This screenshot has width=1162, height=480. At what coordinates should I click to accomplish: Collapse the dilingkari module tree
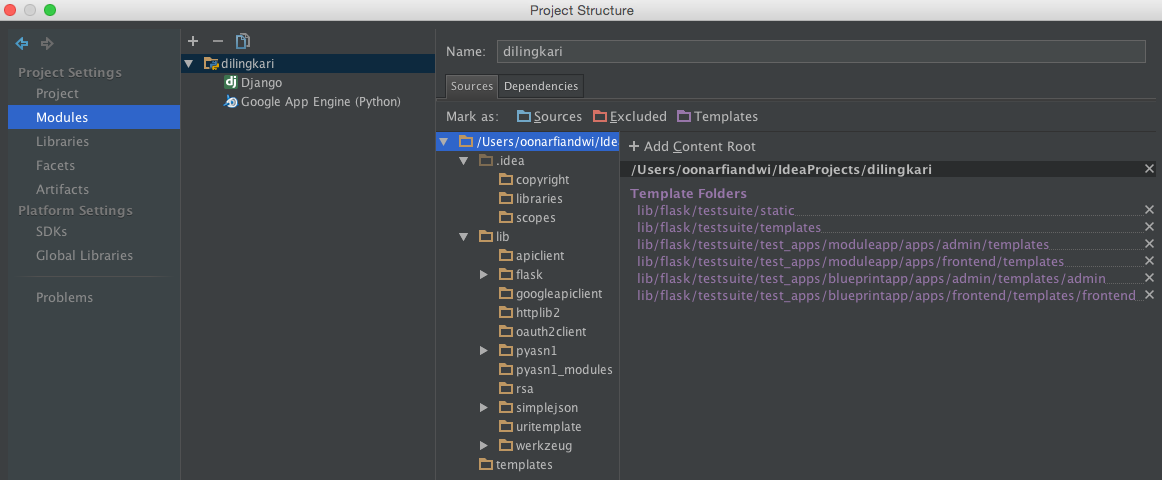click(x=189, y=63)
